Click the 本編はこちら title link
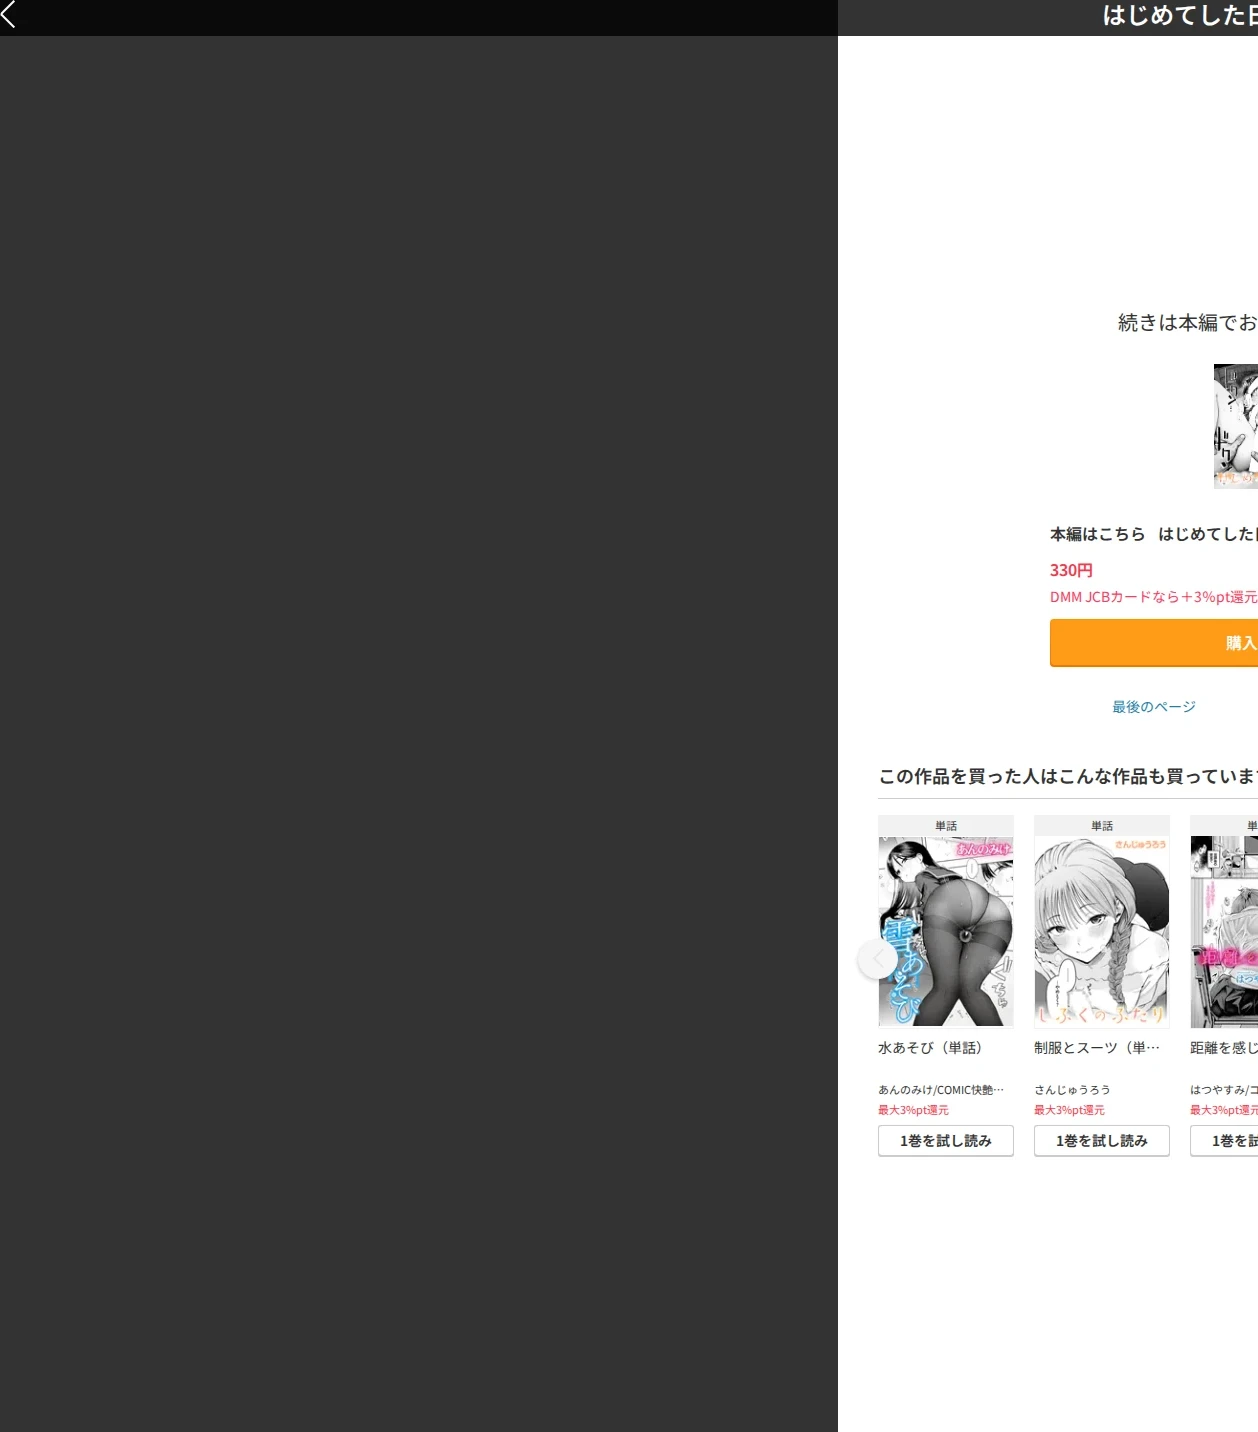 click(1154, 534)
